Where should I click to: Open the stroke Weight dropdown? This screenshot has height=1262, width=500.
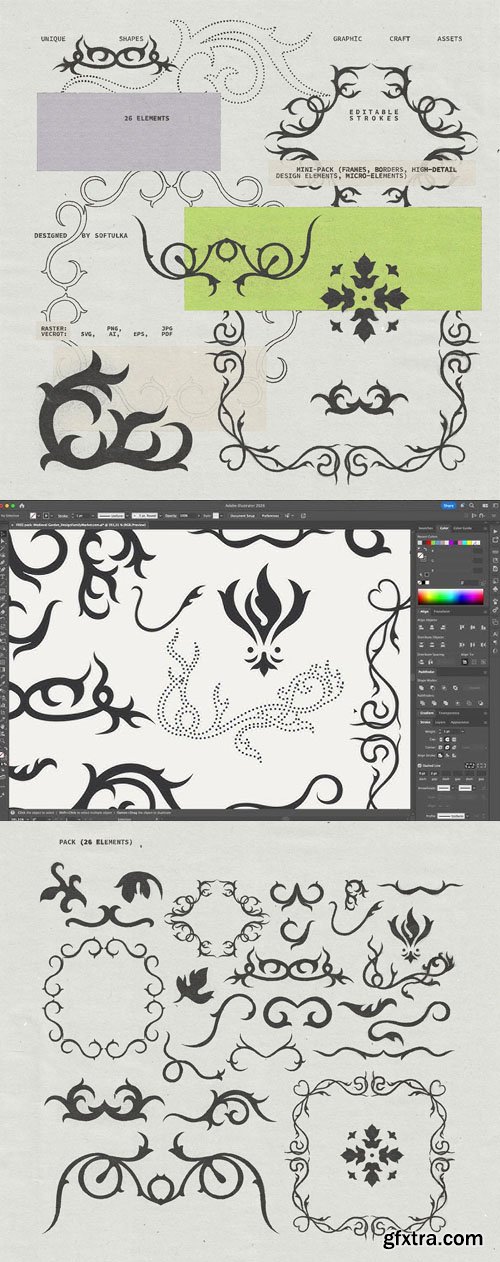(x=463, y=731)
